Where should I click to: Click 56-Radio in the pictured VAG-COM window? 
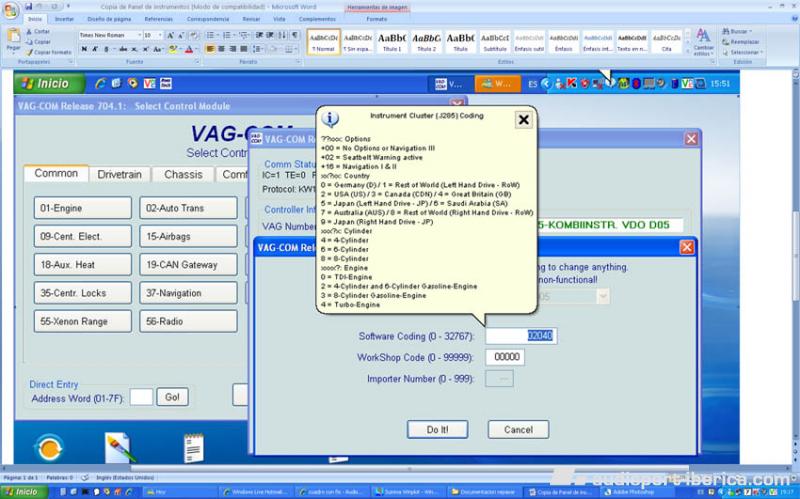tap(188, 321)
